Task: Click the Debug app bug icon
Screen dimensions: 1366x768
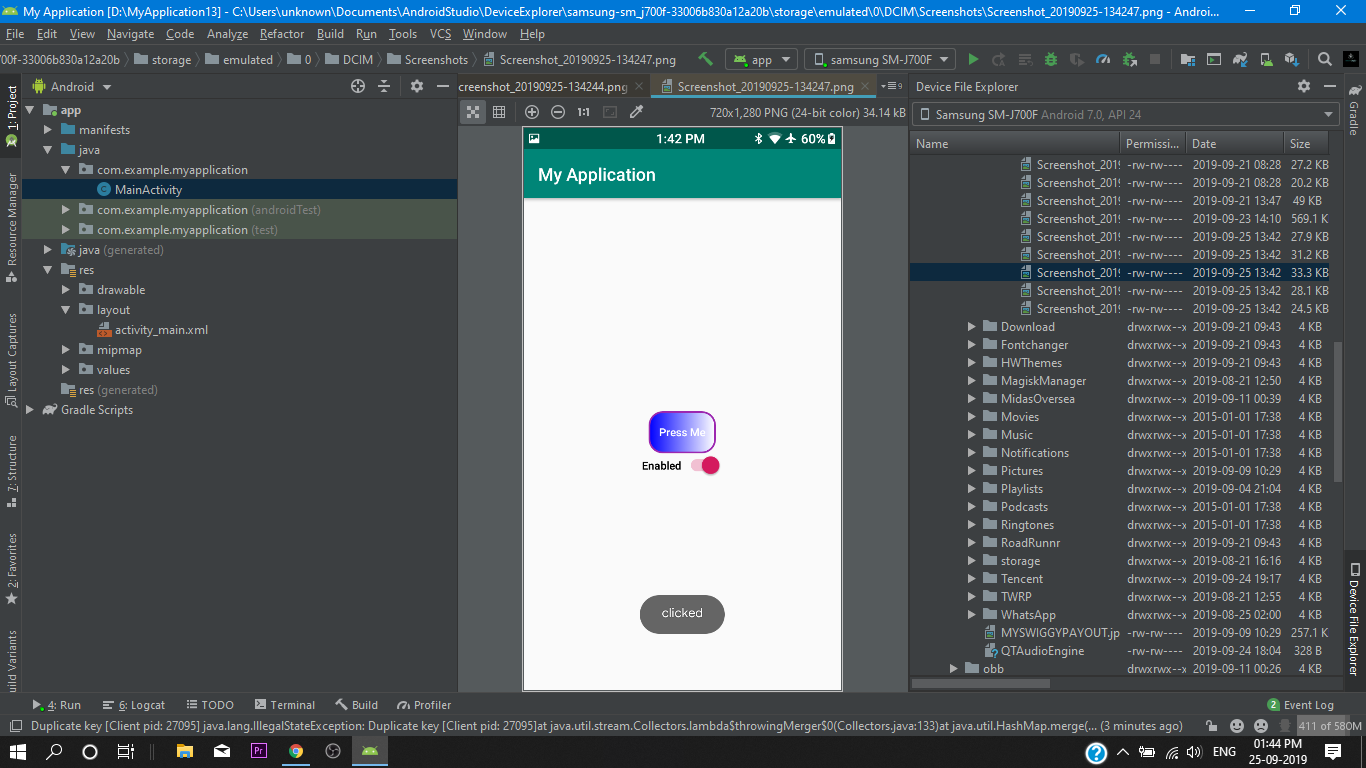Action: (x=1051, y=60)
